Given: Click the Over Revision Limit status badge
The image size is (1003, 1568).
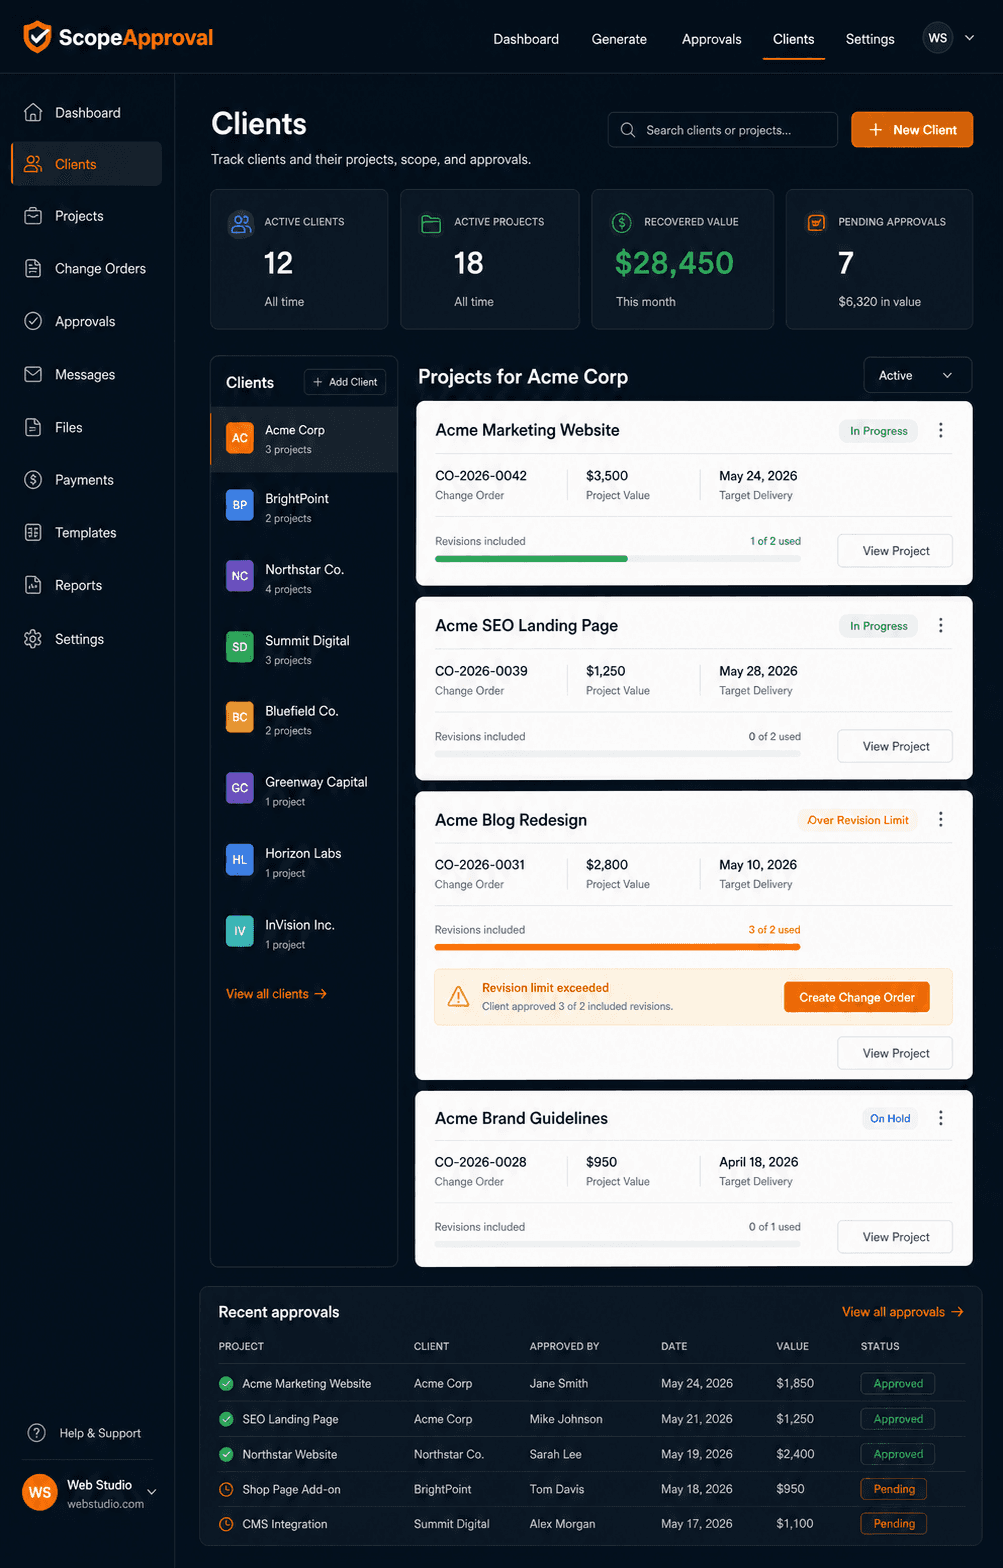Looking at the screenshot, I should (x=858, y=820).
